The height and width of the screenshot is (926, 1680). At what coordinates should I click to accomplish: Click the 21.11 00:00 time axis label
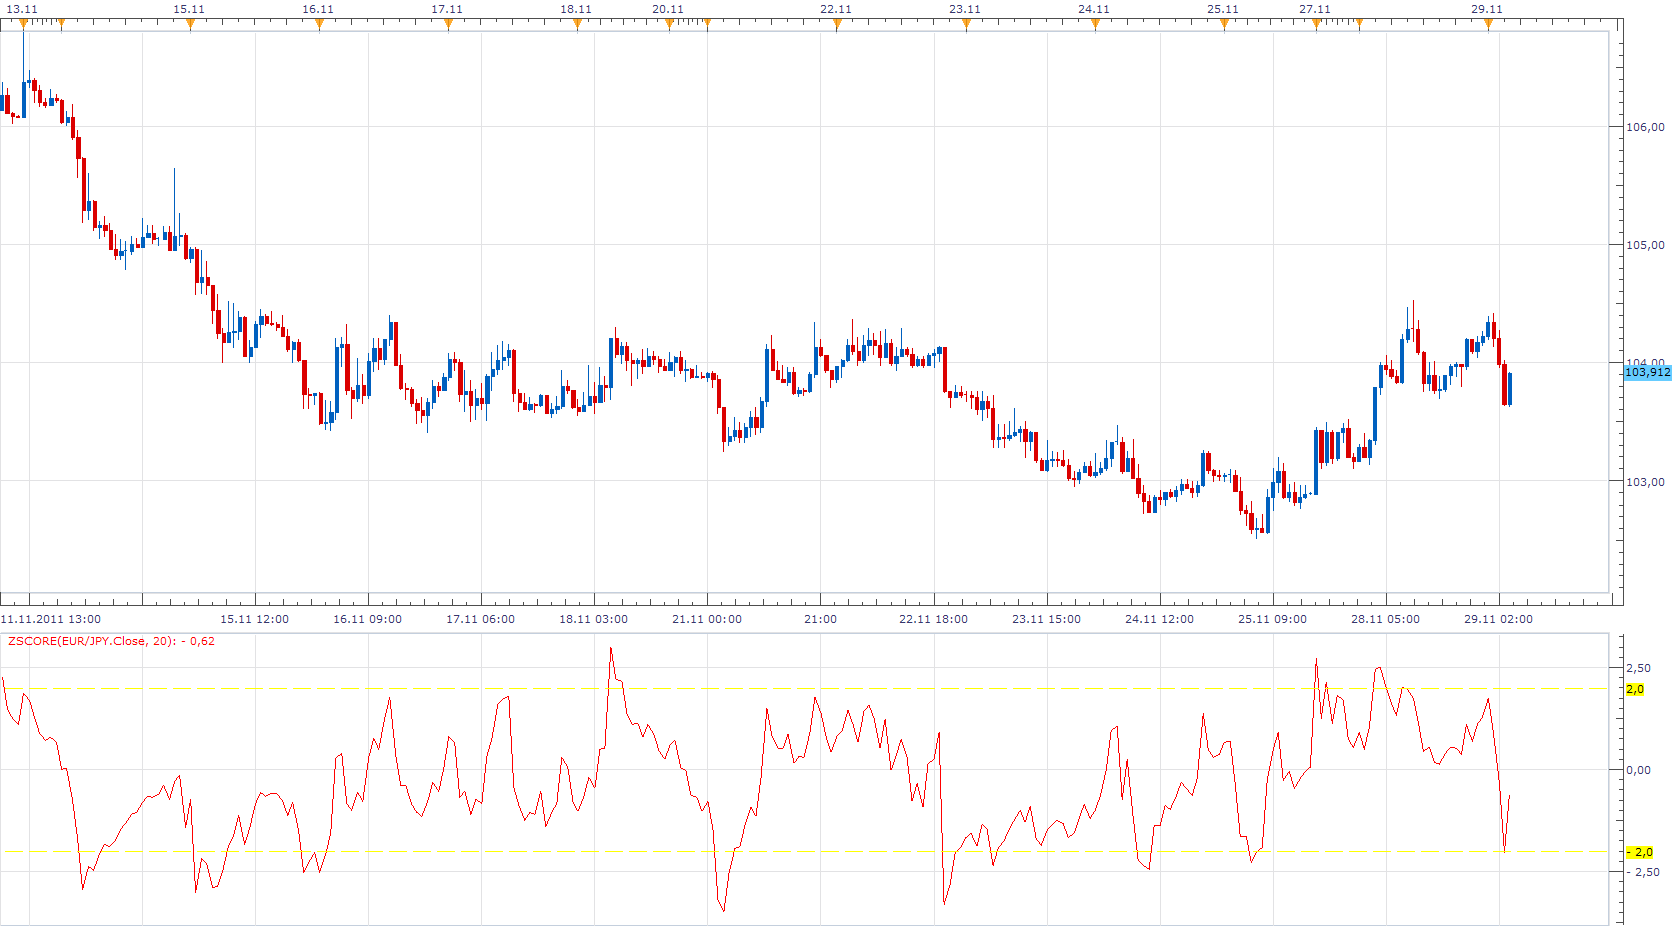click(x=707, y=619)
